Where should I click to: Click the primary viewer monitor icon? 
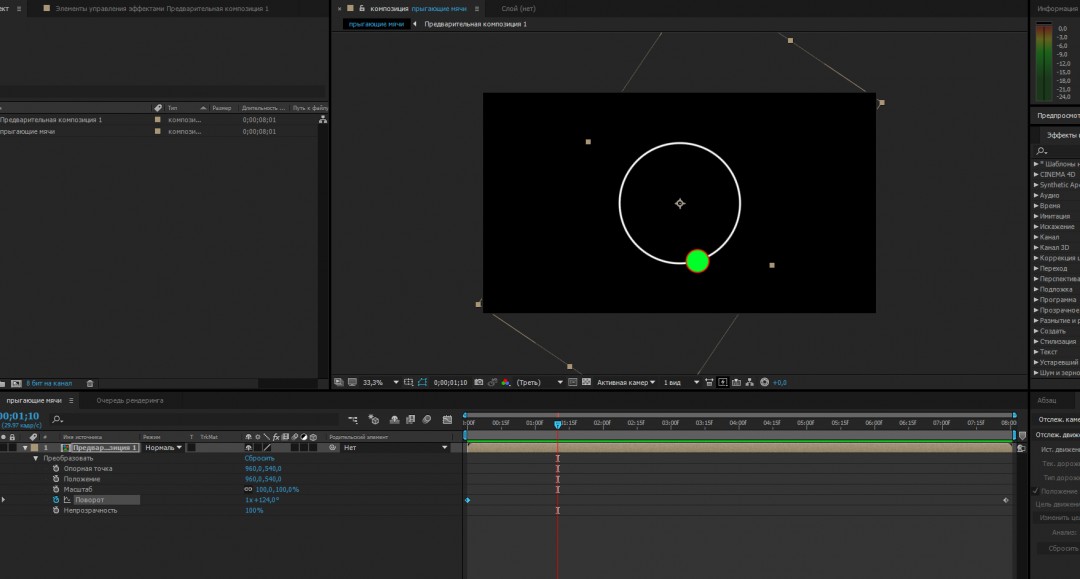click(352, 382)
